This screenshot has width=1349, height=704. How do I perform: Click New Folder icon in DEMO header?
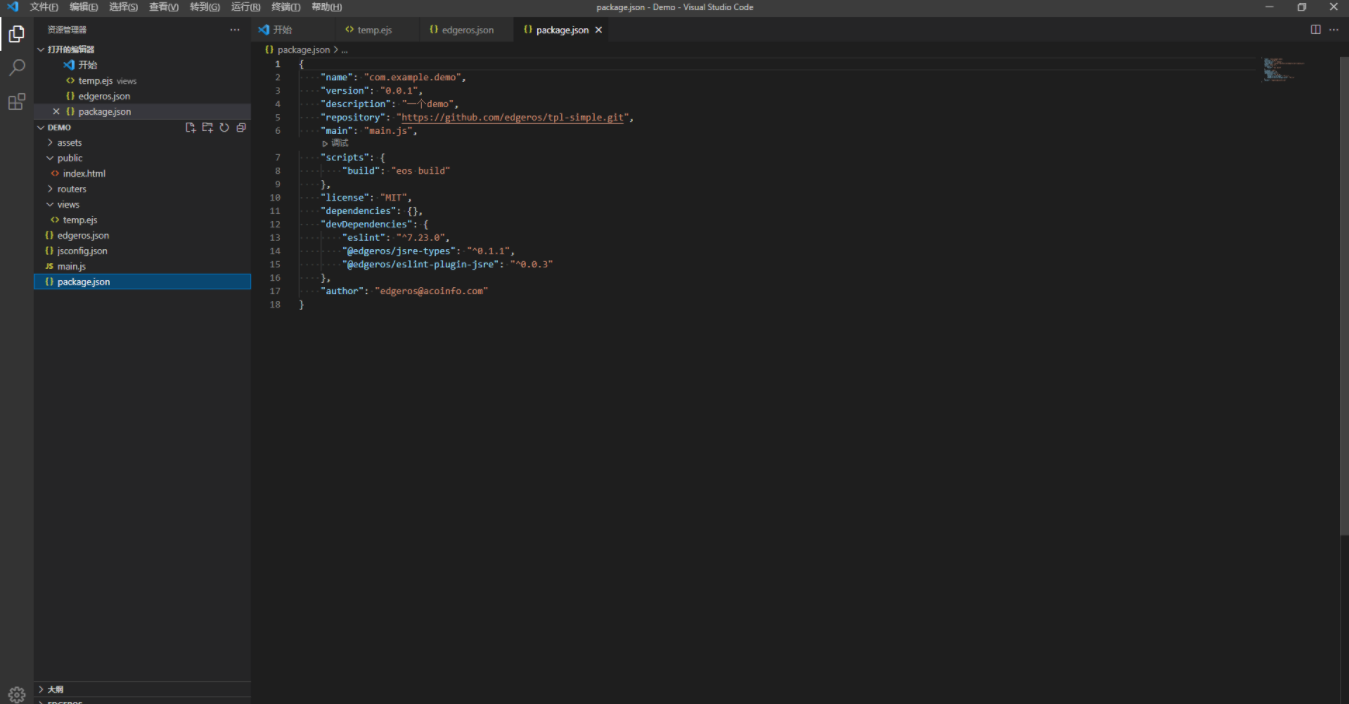point(207,128)
